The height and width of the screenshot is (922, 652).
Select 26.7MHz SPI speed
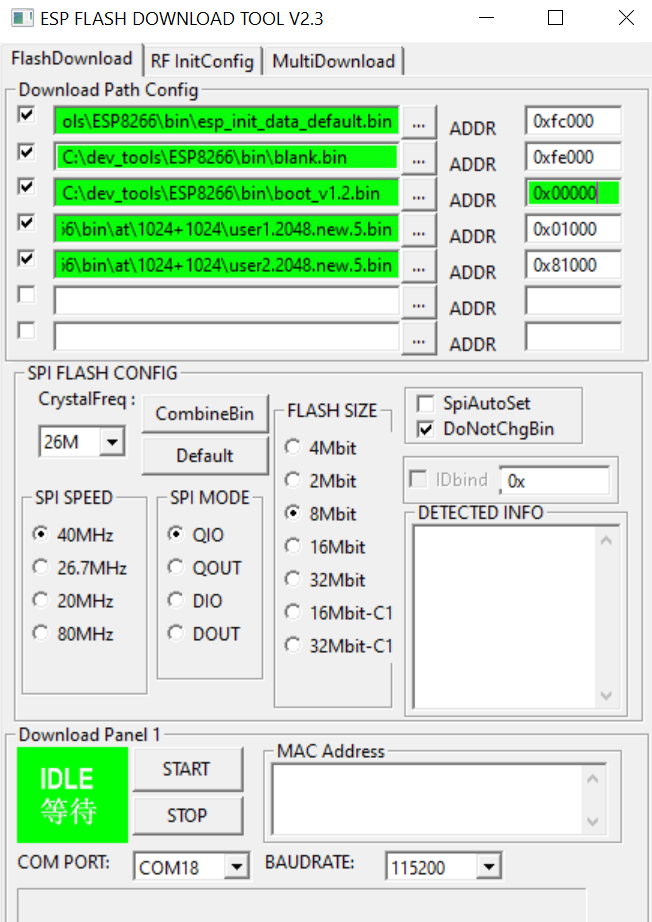80,567
